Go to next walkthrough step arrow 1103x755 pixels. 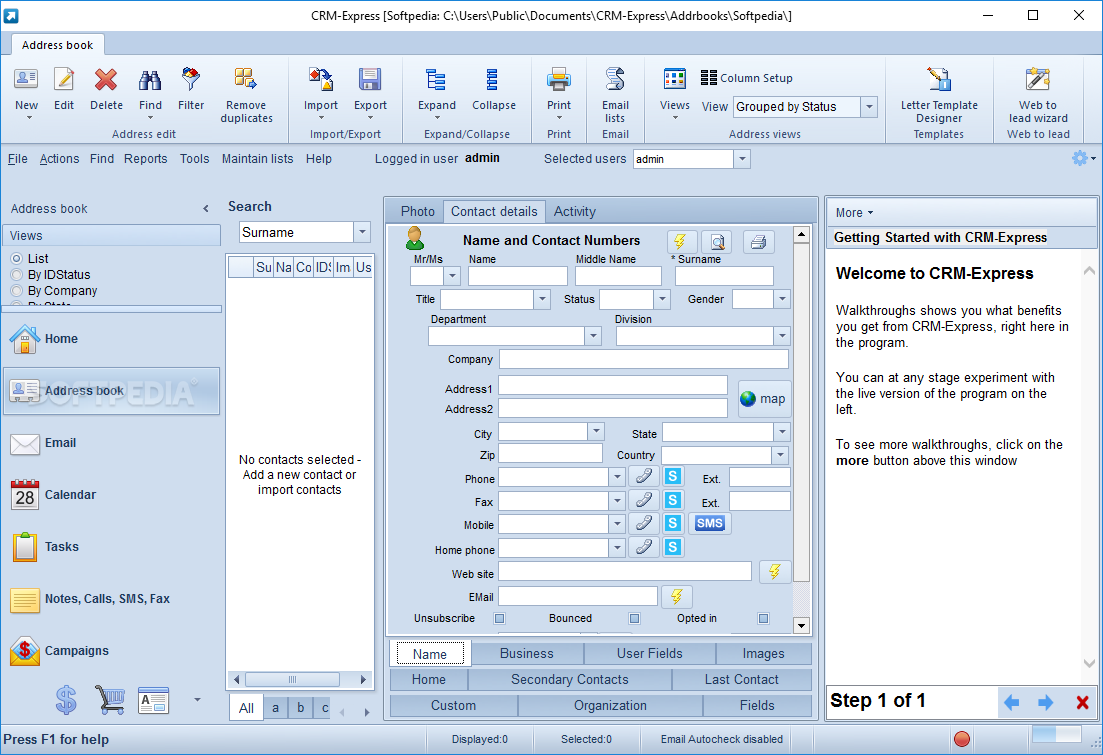pyautogui.click(x=1045, y=702)
